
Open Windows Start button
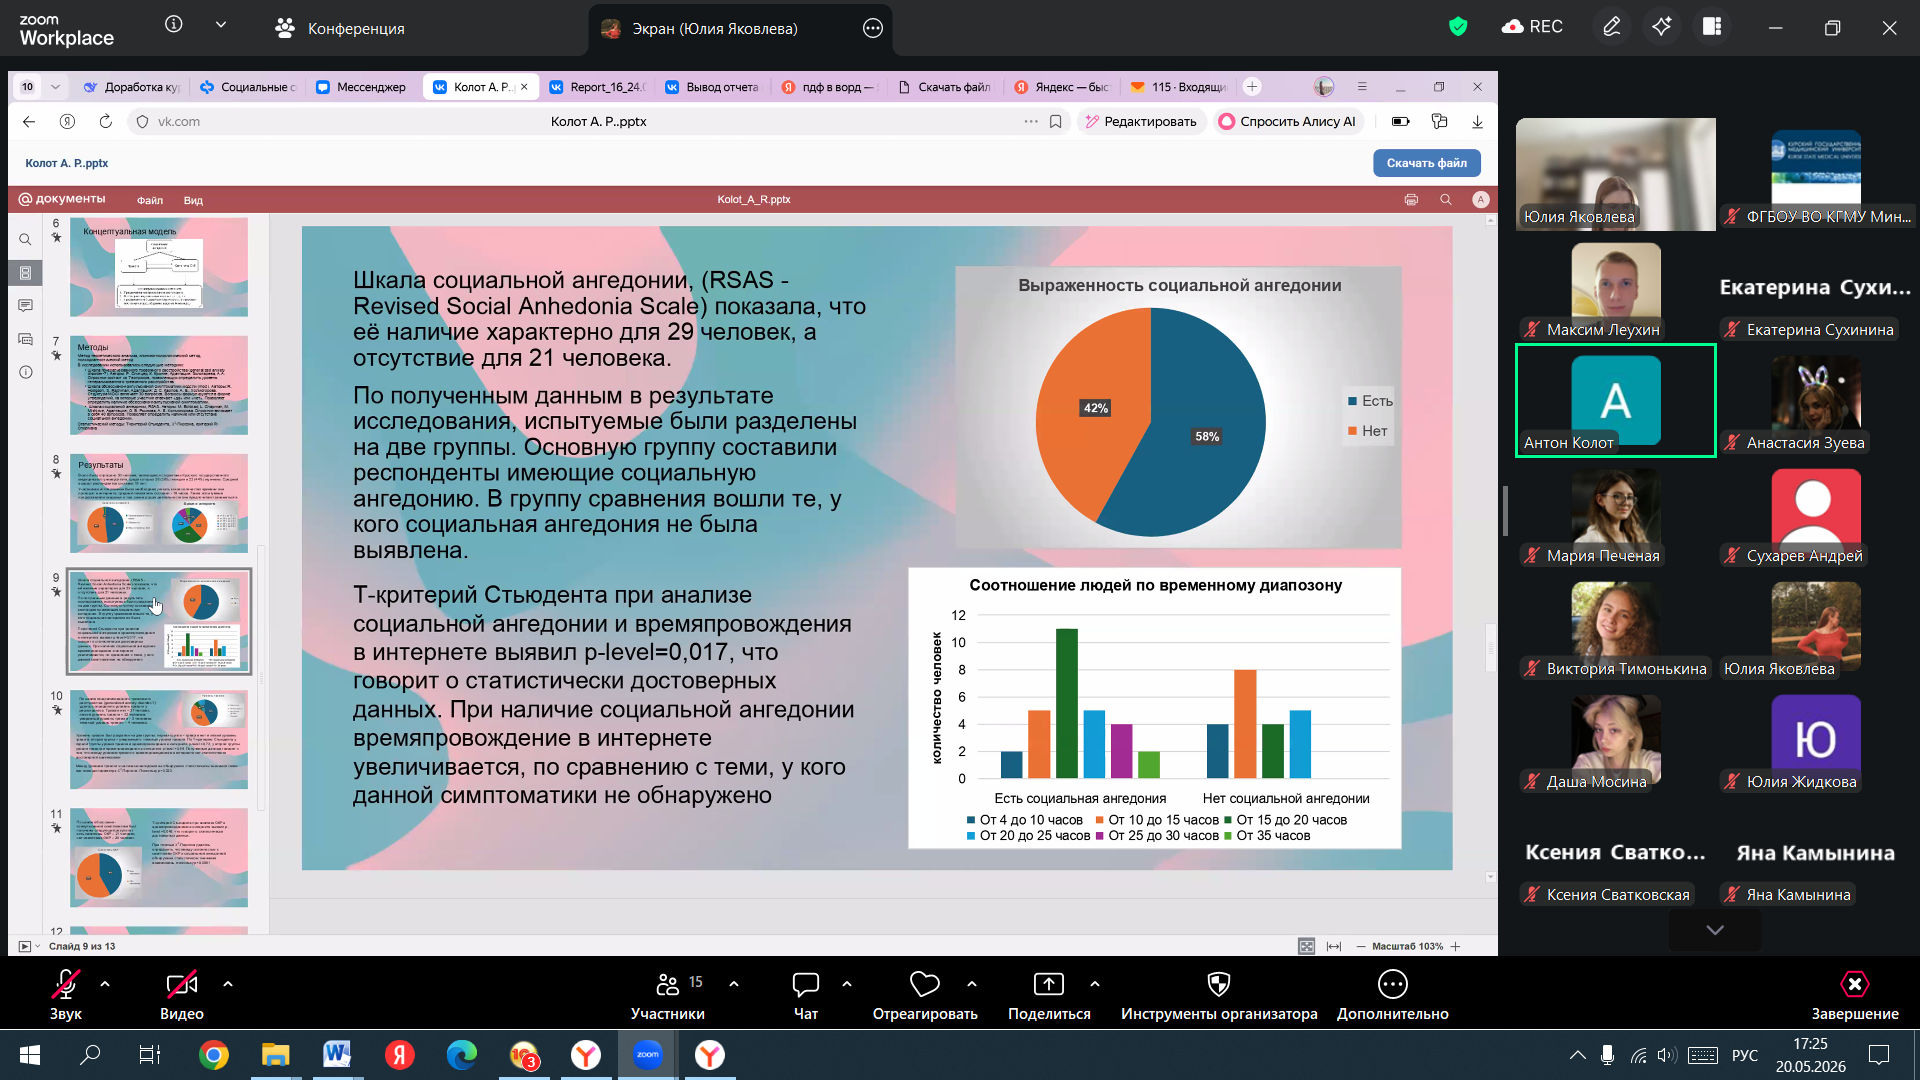30,1054
